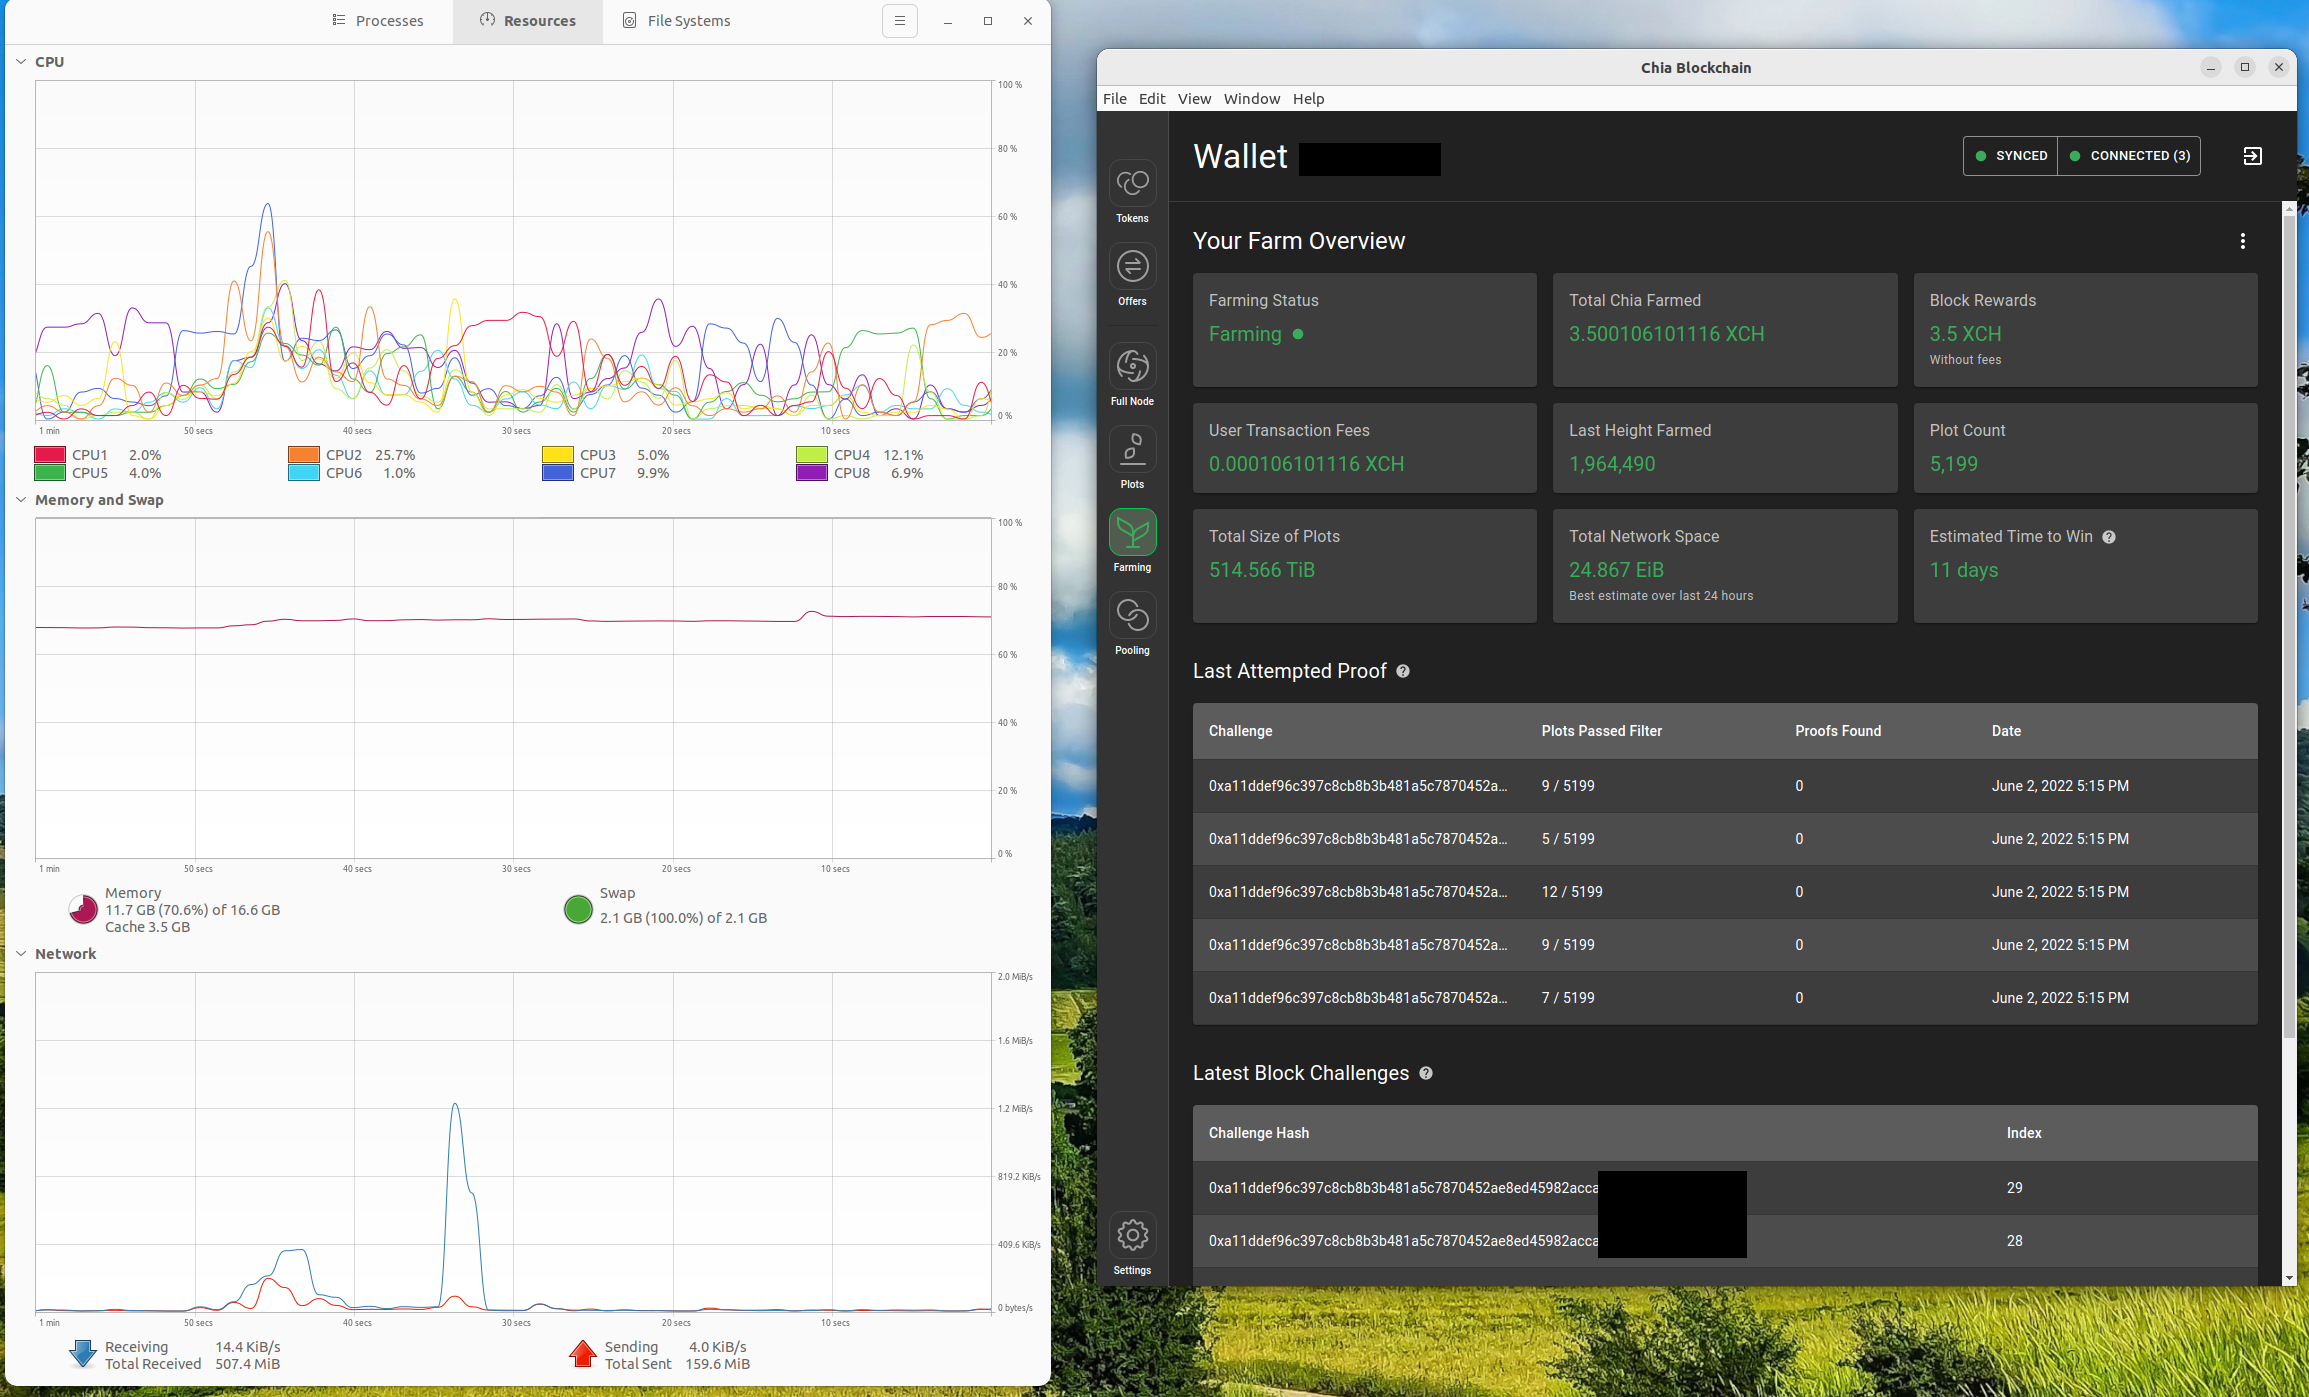Click Total Network Space 24.867 EiB
This screenshot has height=1397, width=2309.
[1616, 570]
